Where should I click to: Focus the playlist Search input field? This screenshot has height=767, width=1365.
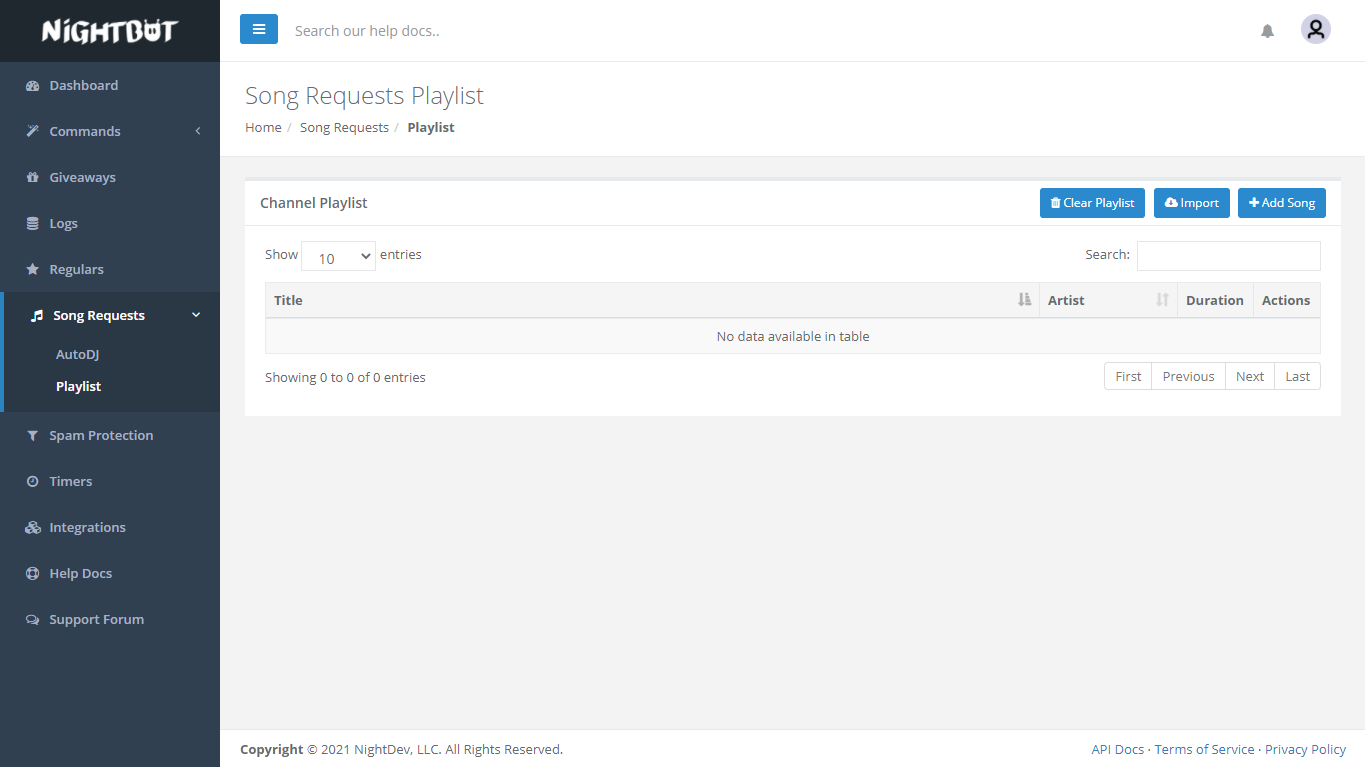1228,256
